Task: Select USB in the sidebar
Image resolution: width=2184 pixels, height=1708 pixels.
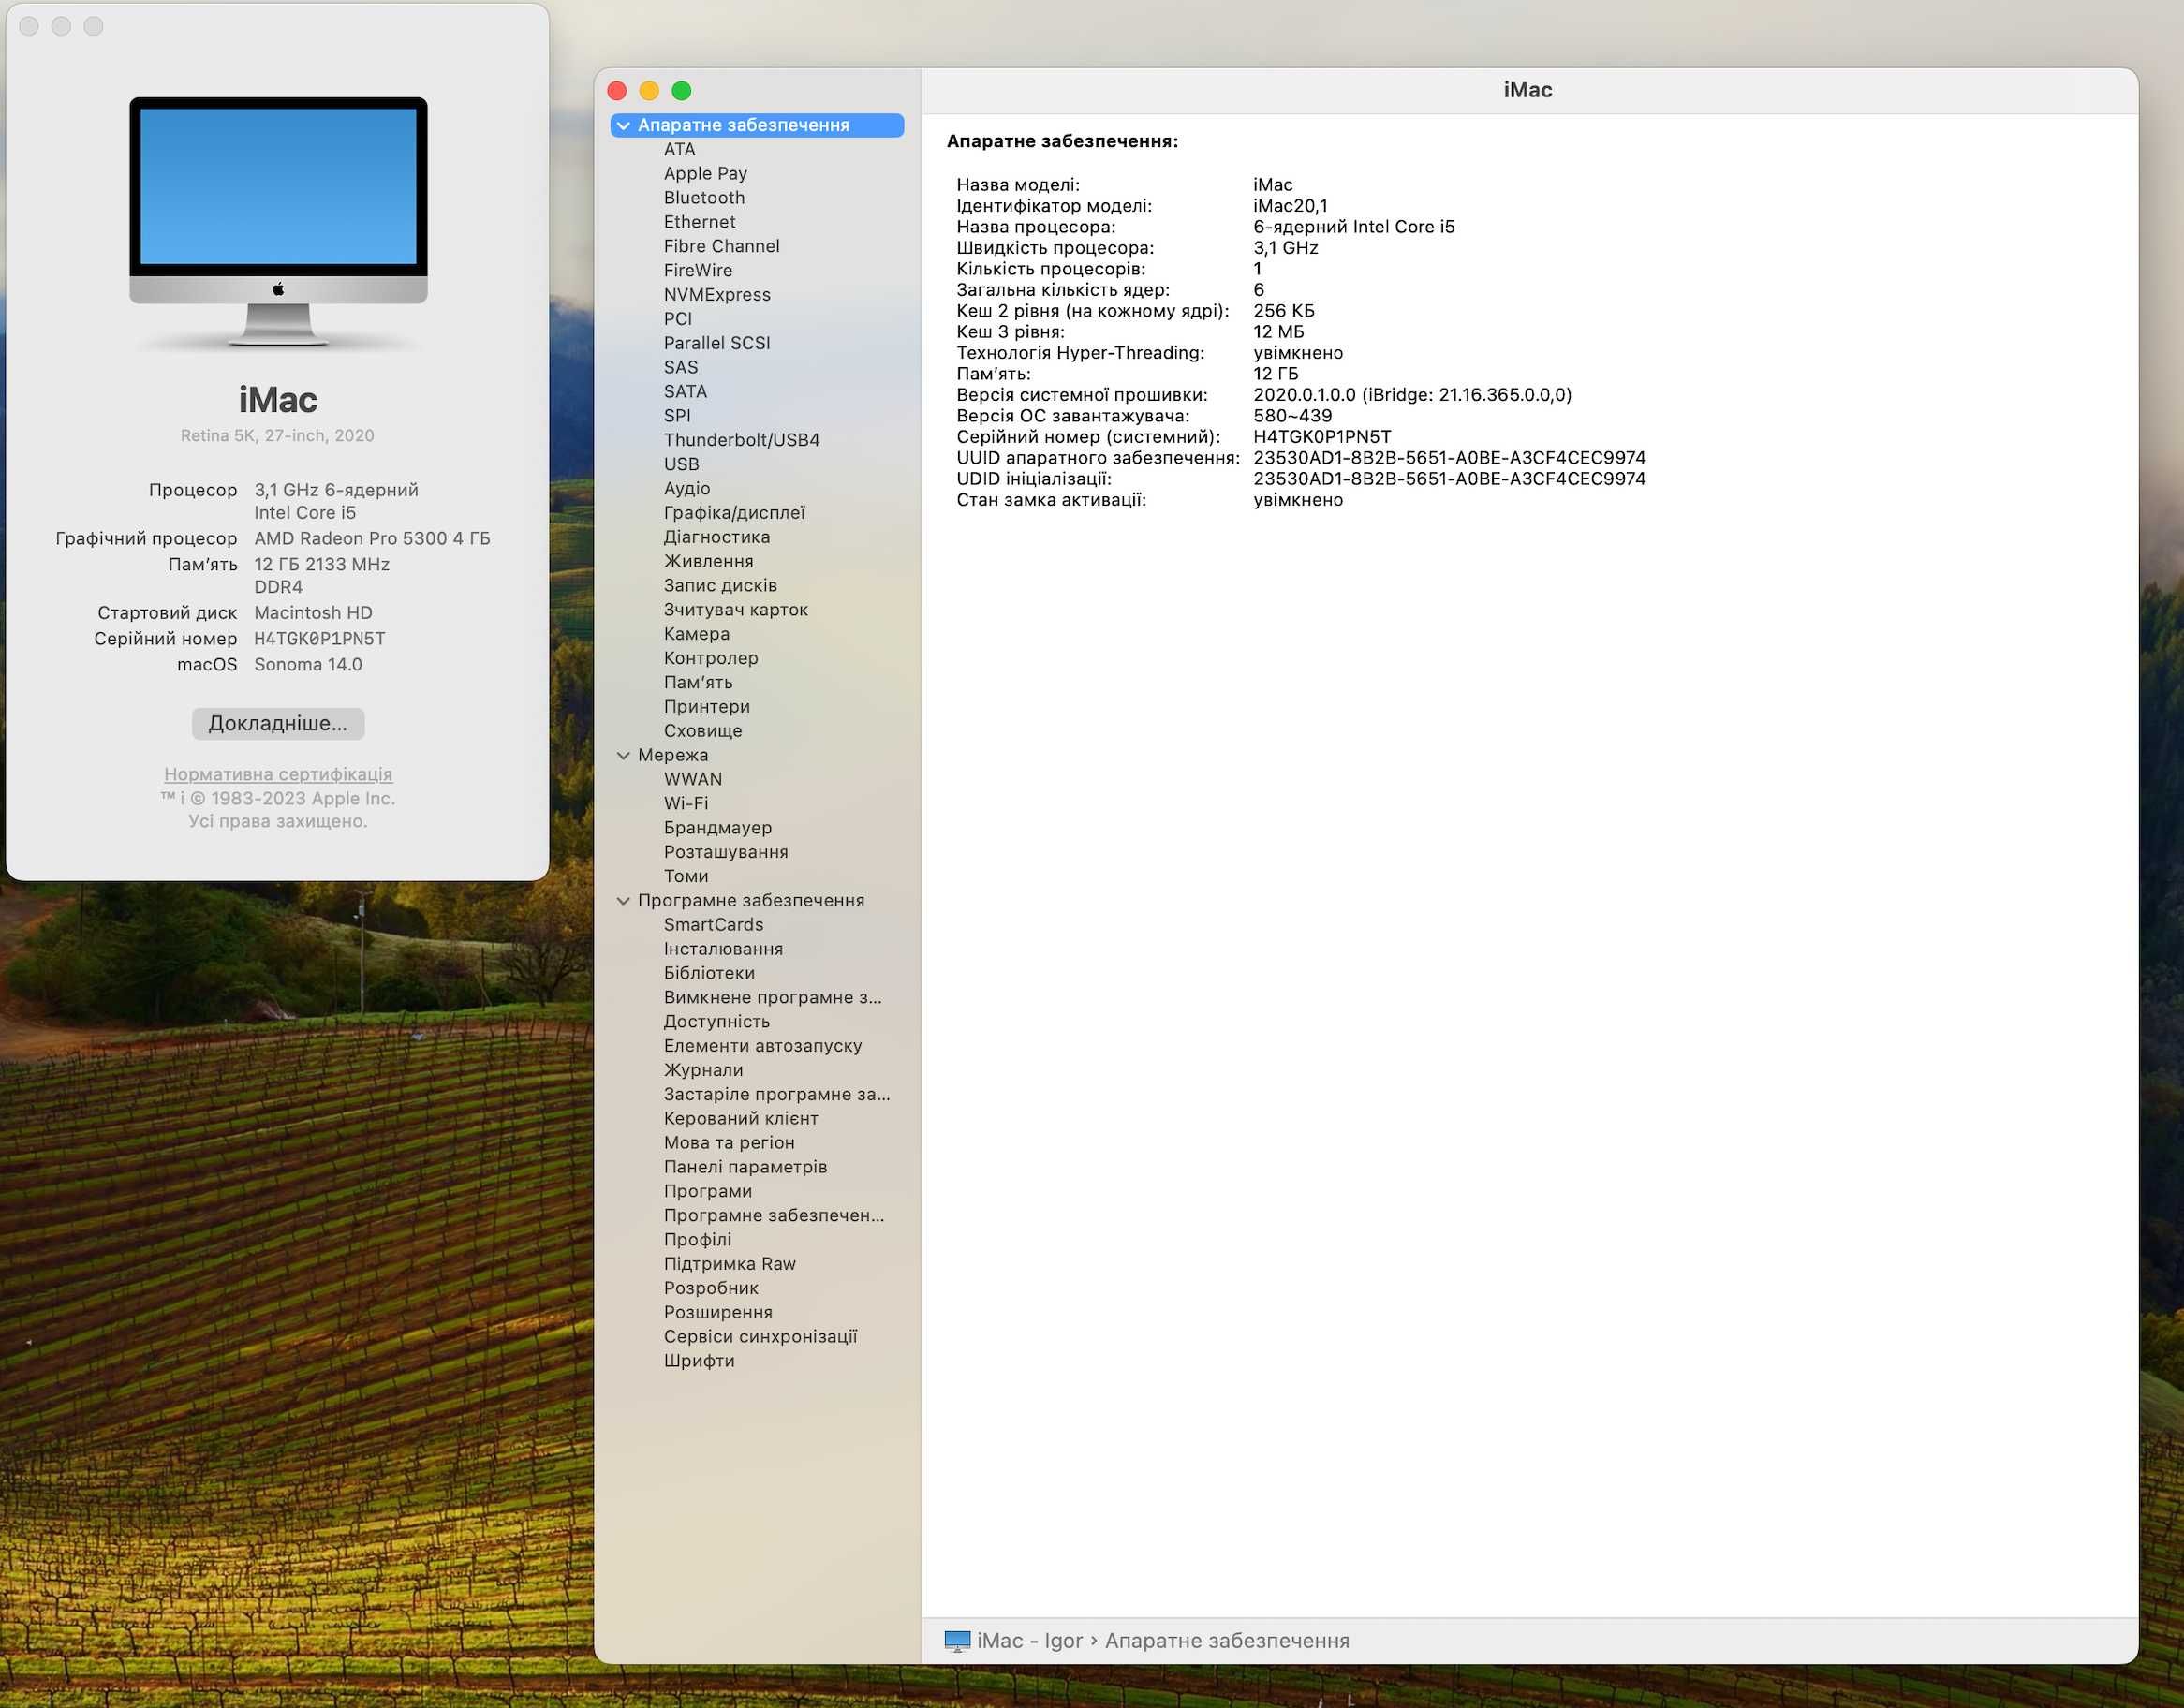Action: click(681, 464)
